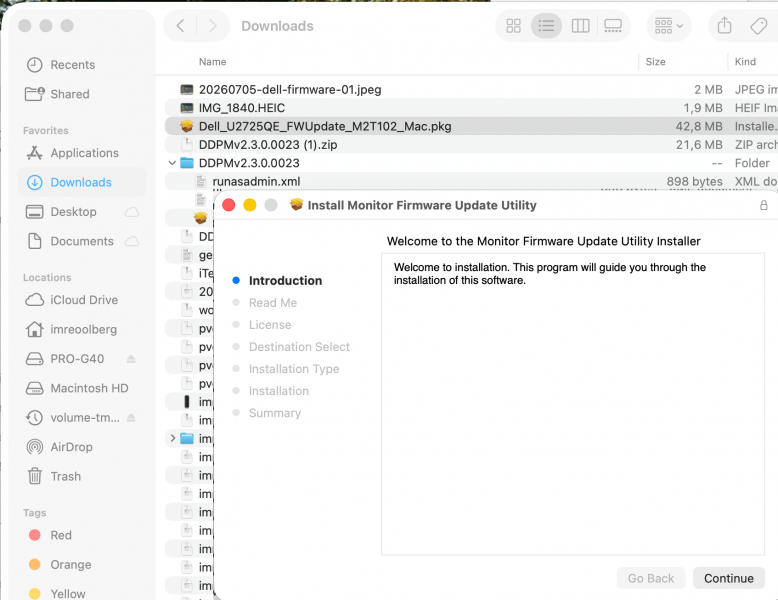The width and height of the screenshot is (778, 600).
Task: Go back in Finder history
Action: click(x=181, y=26)
